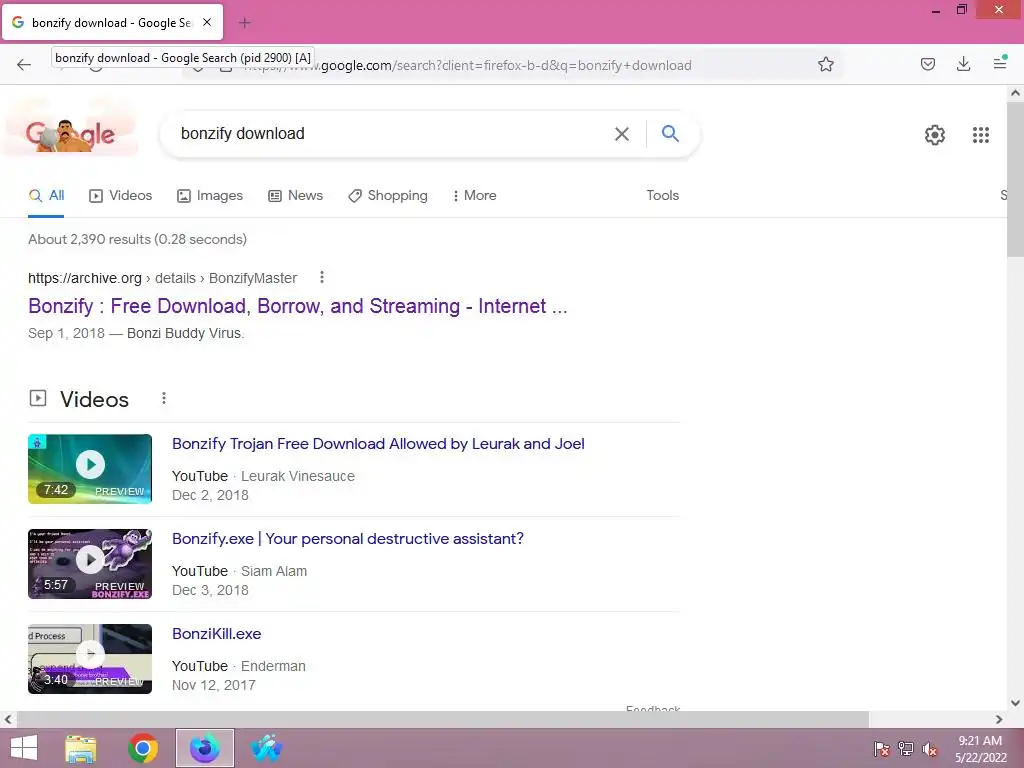Viewport: 1024px width, 768px height.
Task: Open Bonzify Trojan Free Download video link
Action: [378, 443]
